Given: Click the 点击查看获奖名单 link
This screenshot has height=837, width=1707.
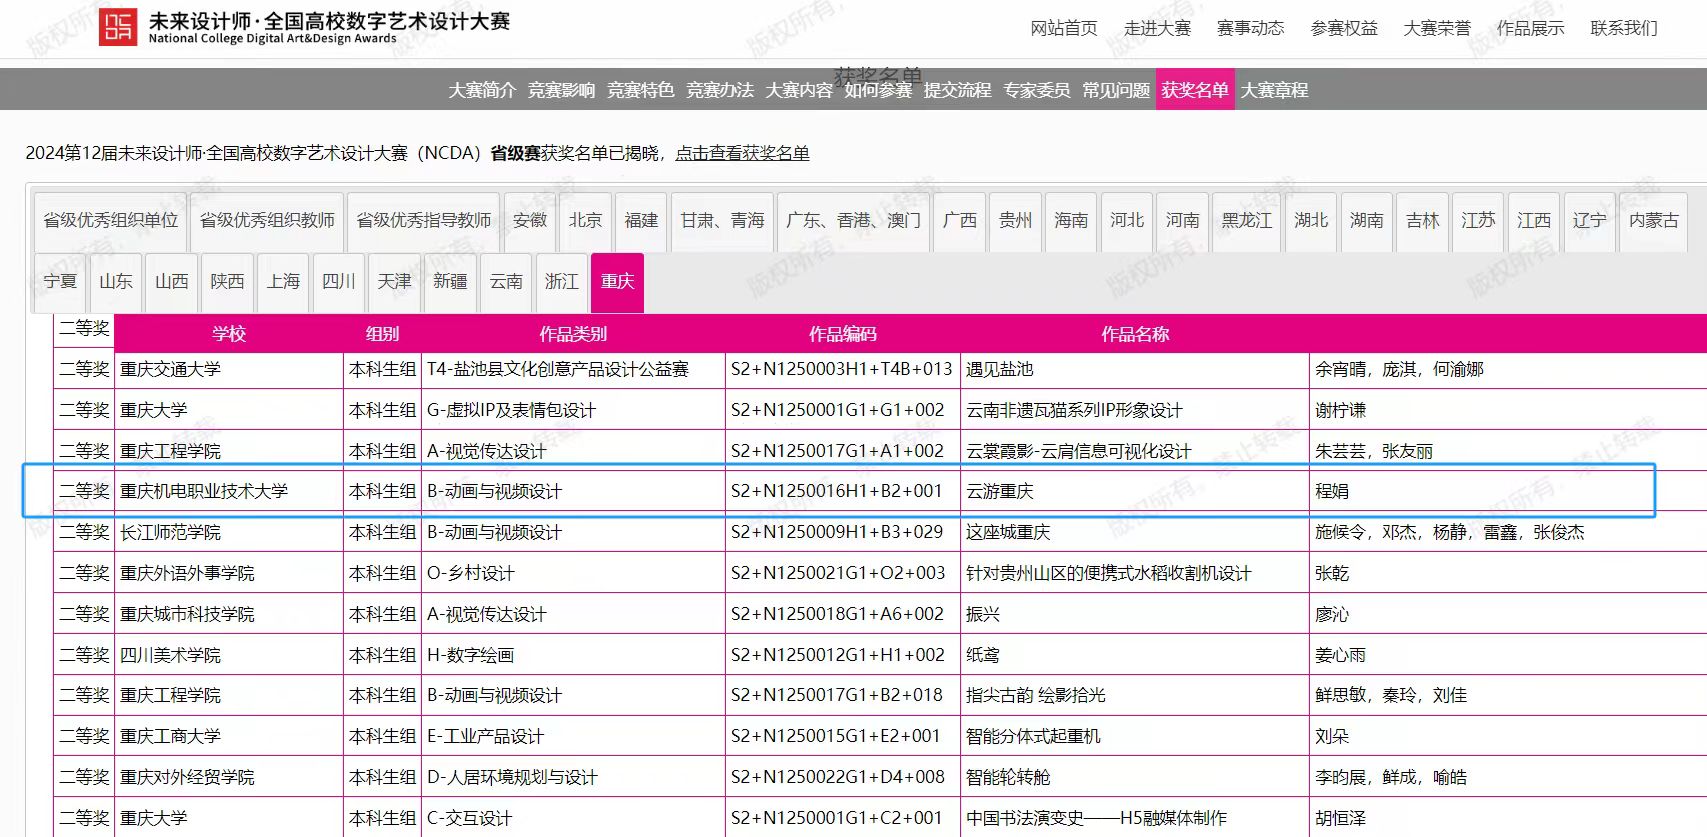Looking at the screenshot, I should (x=742, y=153).
